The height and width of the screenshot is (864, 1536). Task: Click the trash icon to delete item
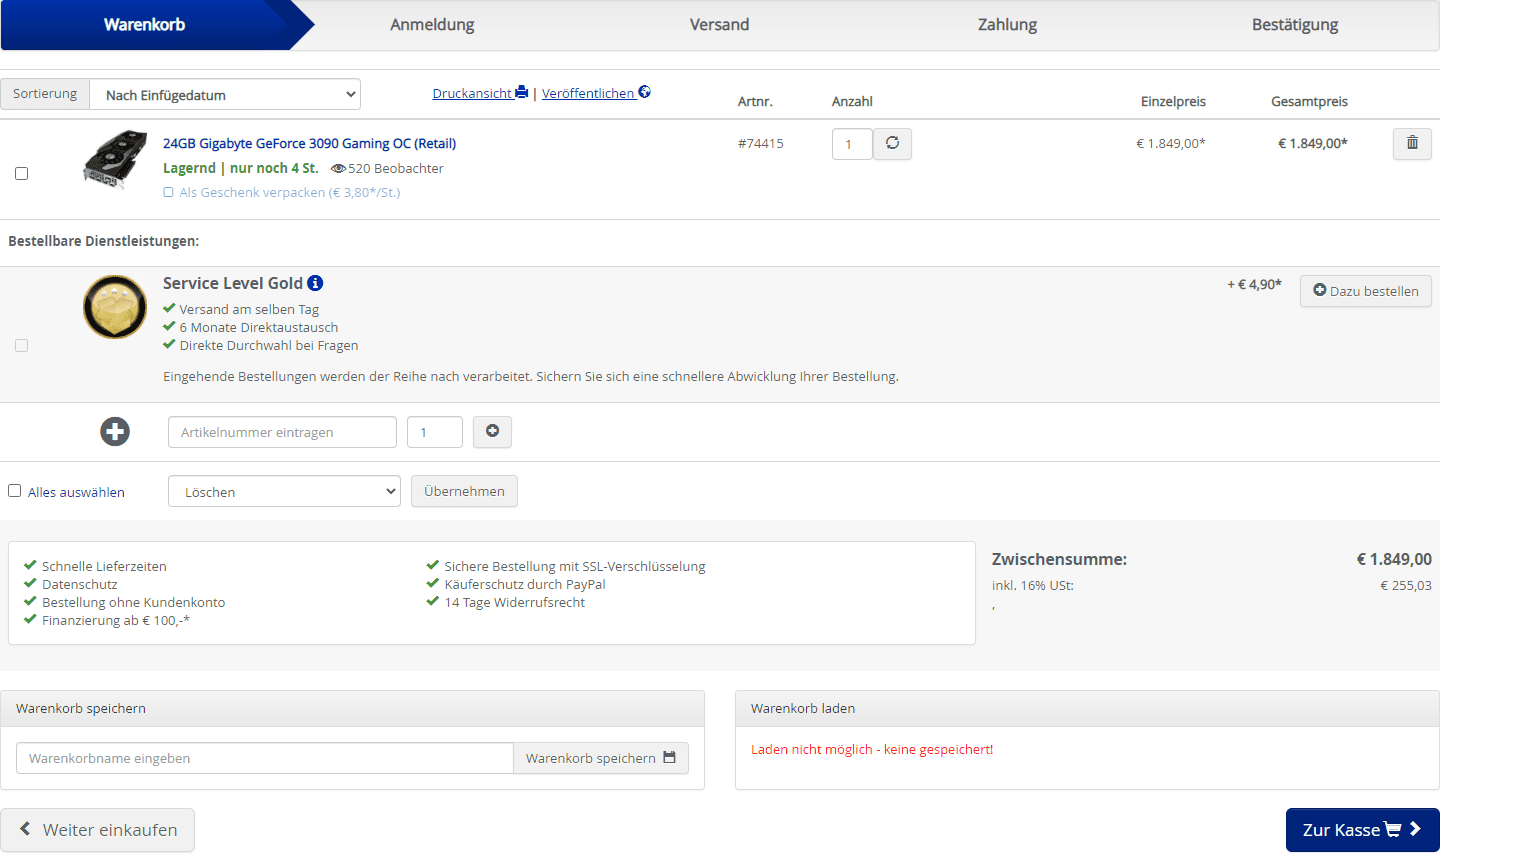pos(1412,143)
